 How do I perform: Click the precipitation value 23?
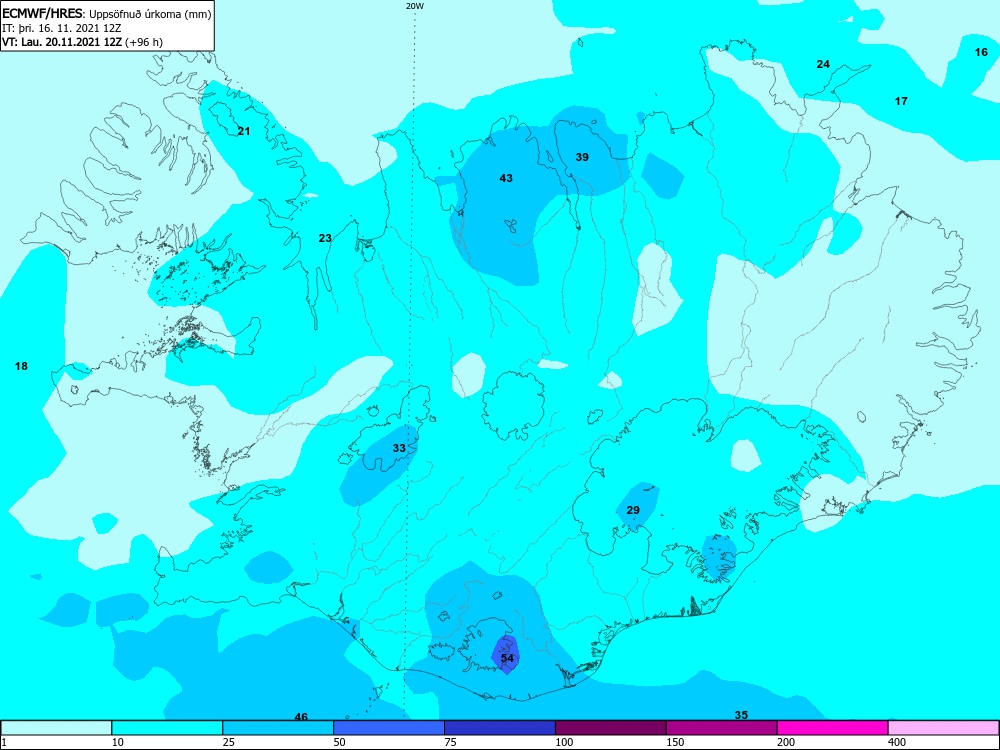325,238
